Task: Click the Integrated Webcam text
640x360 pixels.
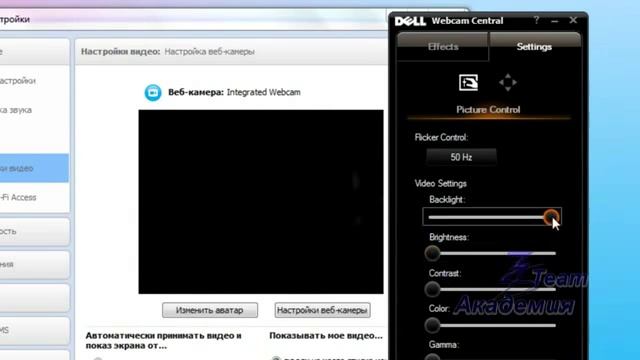Action: pyautogui.click(x=264, y=92)
